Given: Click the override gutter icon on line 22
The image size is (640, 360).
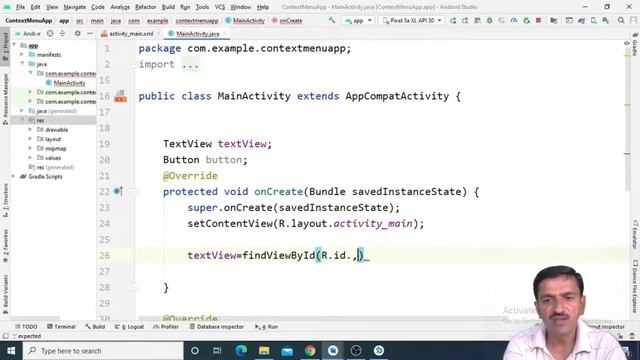Looking at the screenshot, I should 118,191.
